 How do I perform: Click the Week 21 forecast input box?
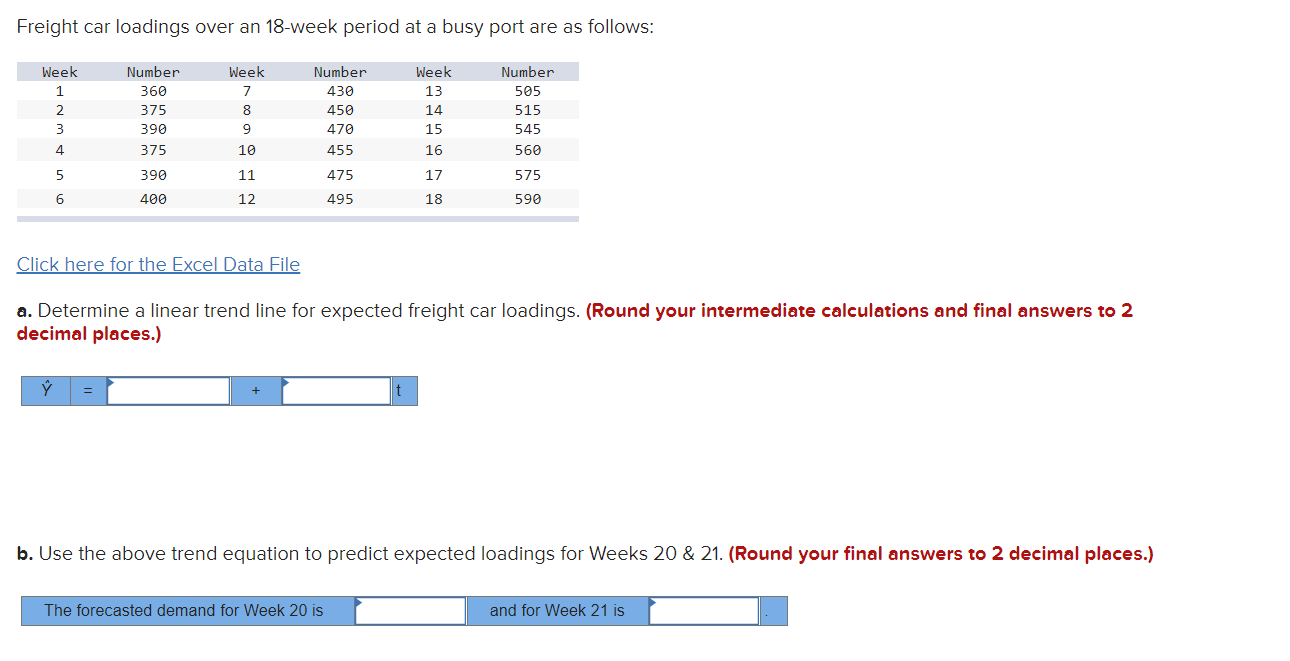click(703, 610)
